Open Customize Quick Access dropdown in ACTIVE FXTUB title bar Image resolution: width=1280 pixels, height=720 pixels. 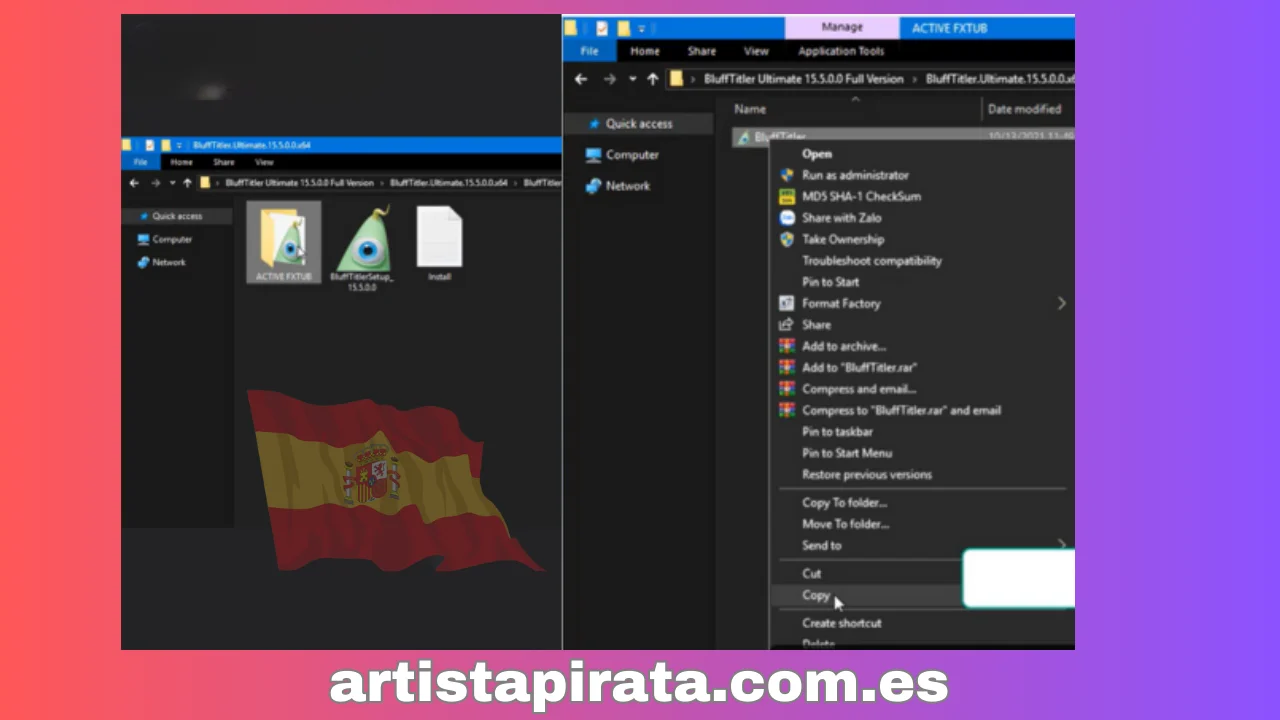pos(641,28)
